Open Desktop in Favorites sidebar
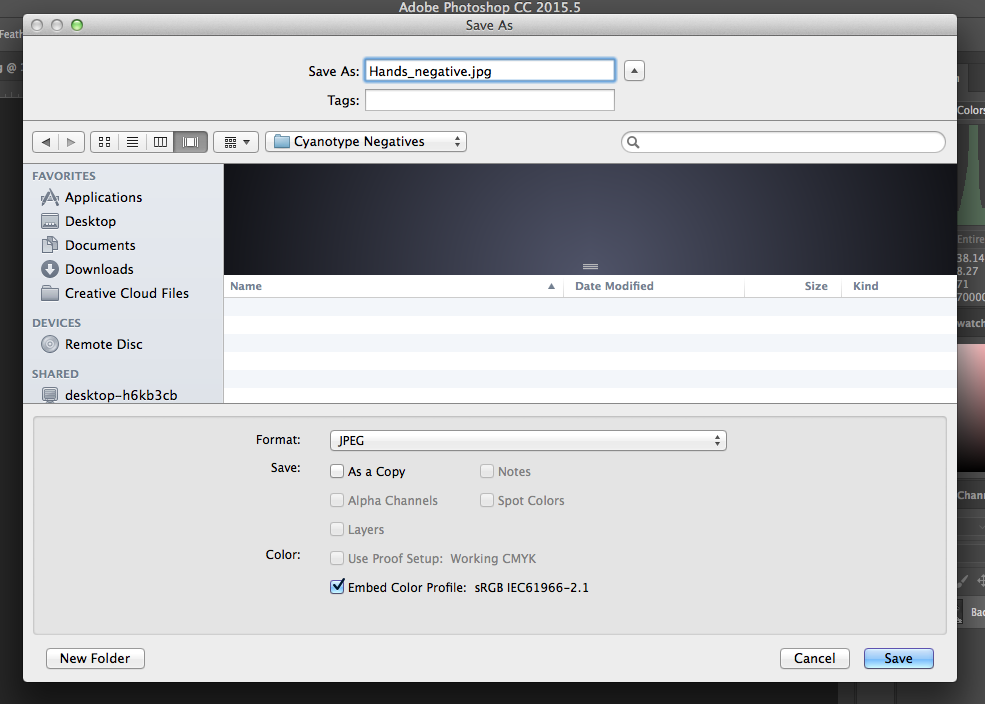This screenshot has width=985, height=704. click(x=79, y=221)
